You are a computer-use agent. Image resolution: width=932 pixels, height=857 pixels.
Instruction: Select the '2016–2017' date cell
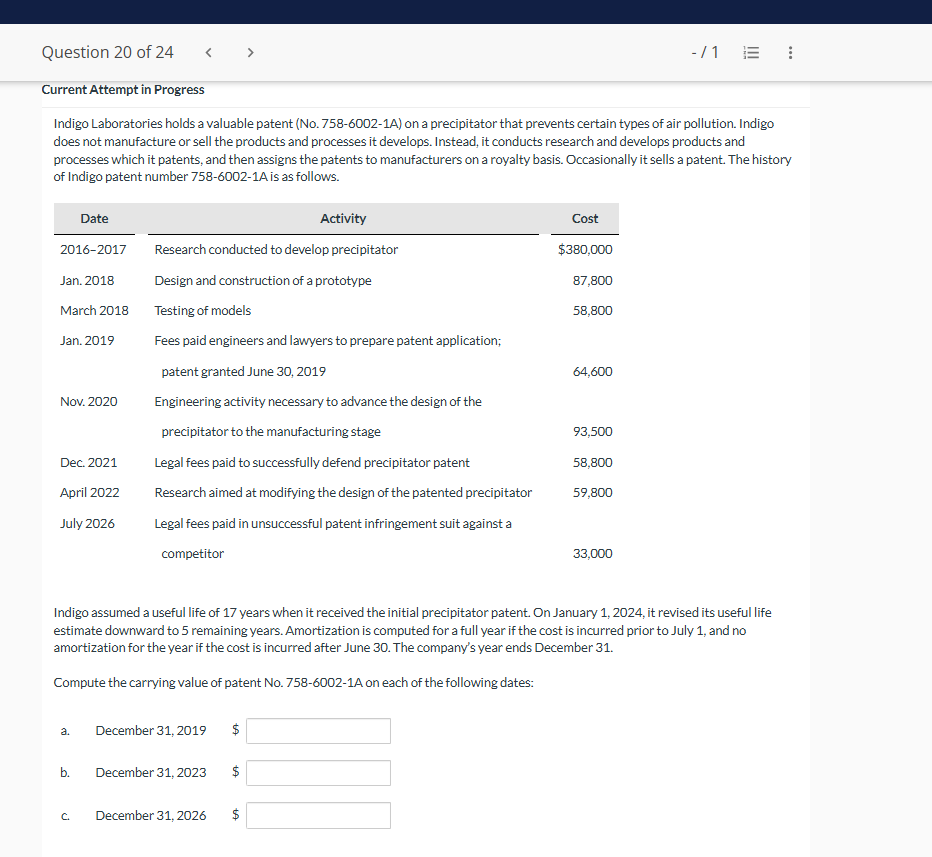click(93, 250)
